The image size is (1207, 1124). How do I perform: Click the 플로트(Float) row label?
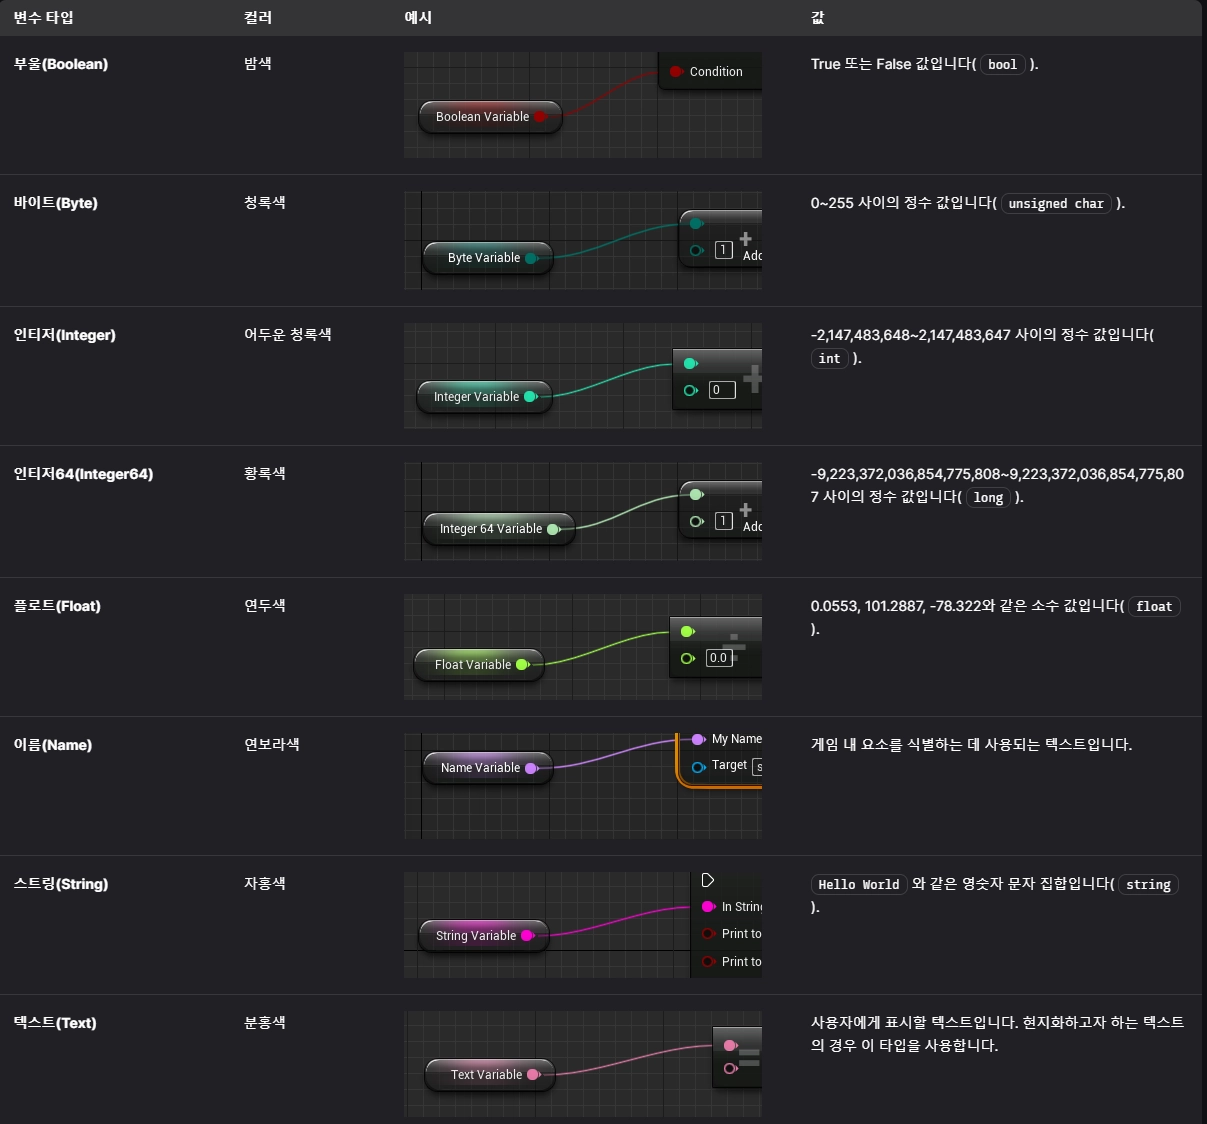[57, 606]
